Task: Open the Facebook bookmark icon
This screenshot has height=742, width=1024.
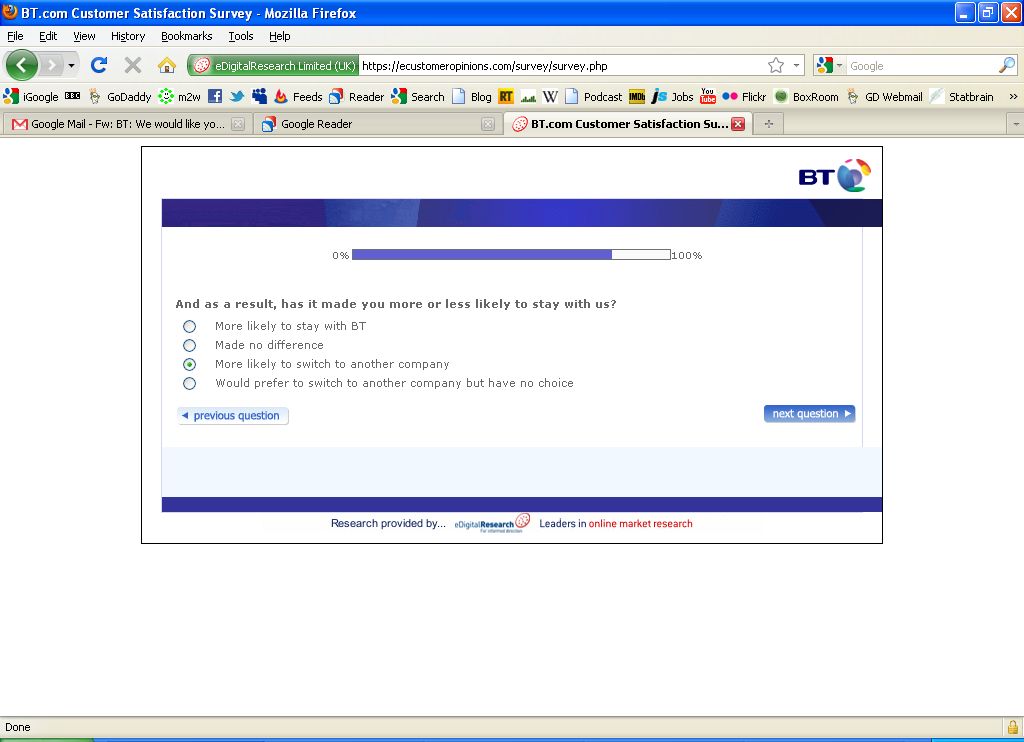Action: [215, 97]
